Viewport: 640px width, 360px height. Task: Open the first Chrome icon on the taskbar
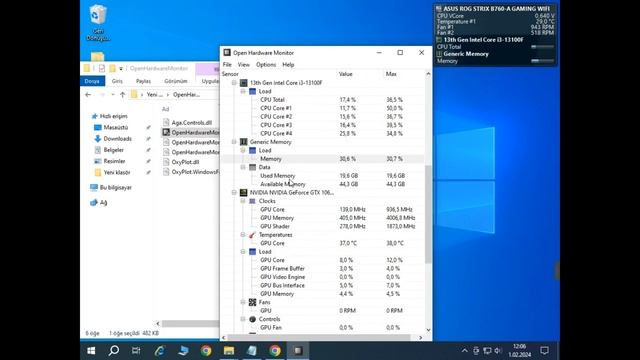tap(206, 351)
